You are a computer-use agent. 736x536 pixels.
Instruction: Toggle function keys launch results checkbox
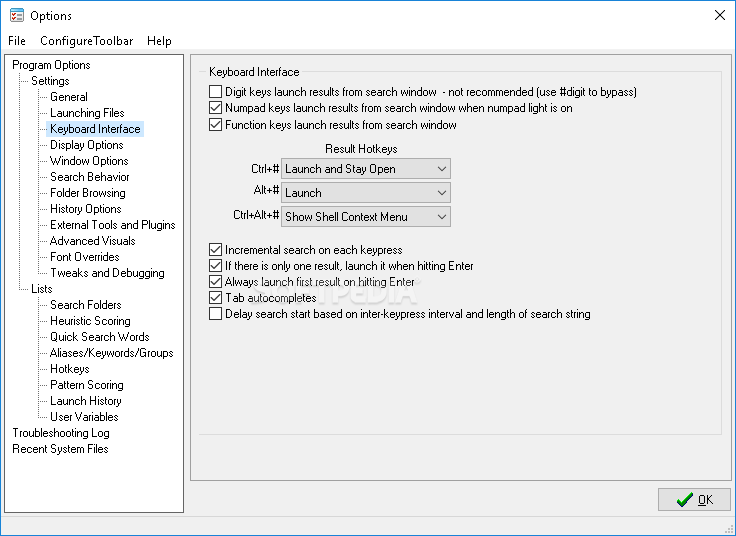(x=215, y=125)
